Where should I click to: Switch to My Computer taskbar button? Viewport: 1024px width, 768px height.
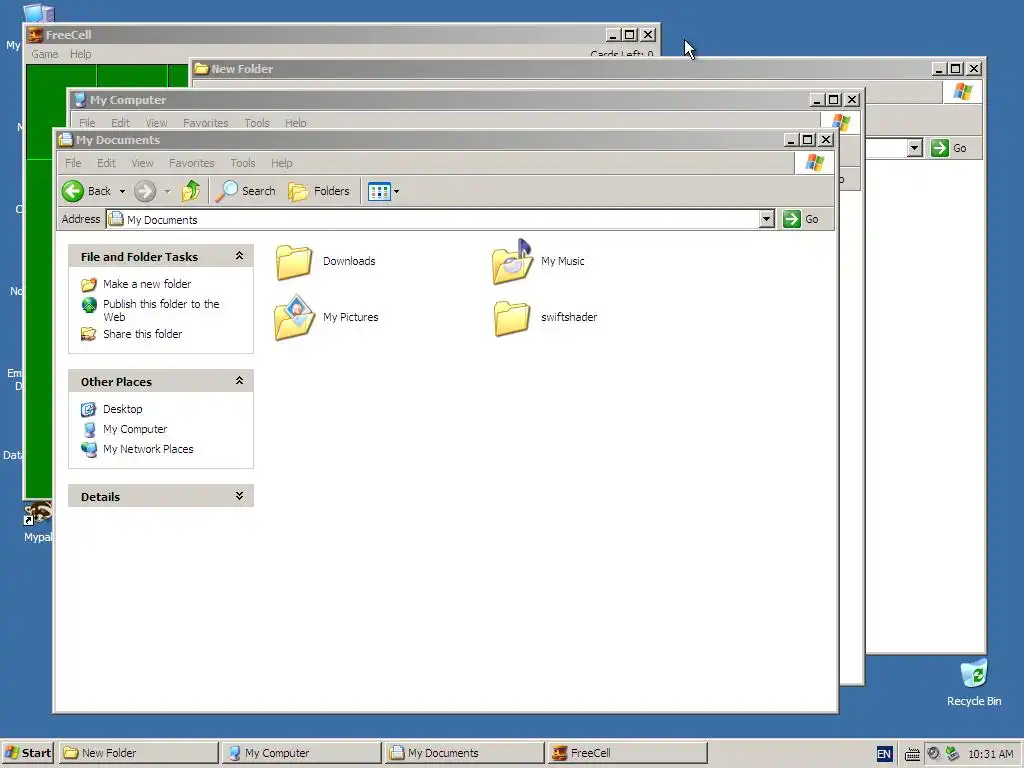click(x=301, y=753)
